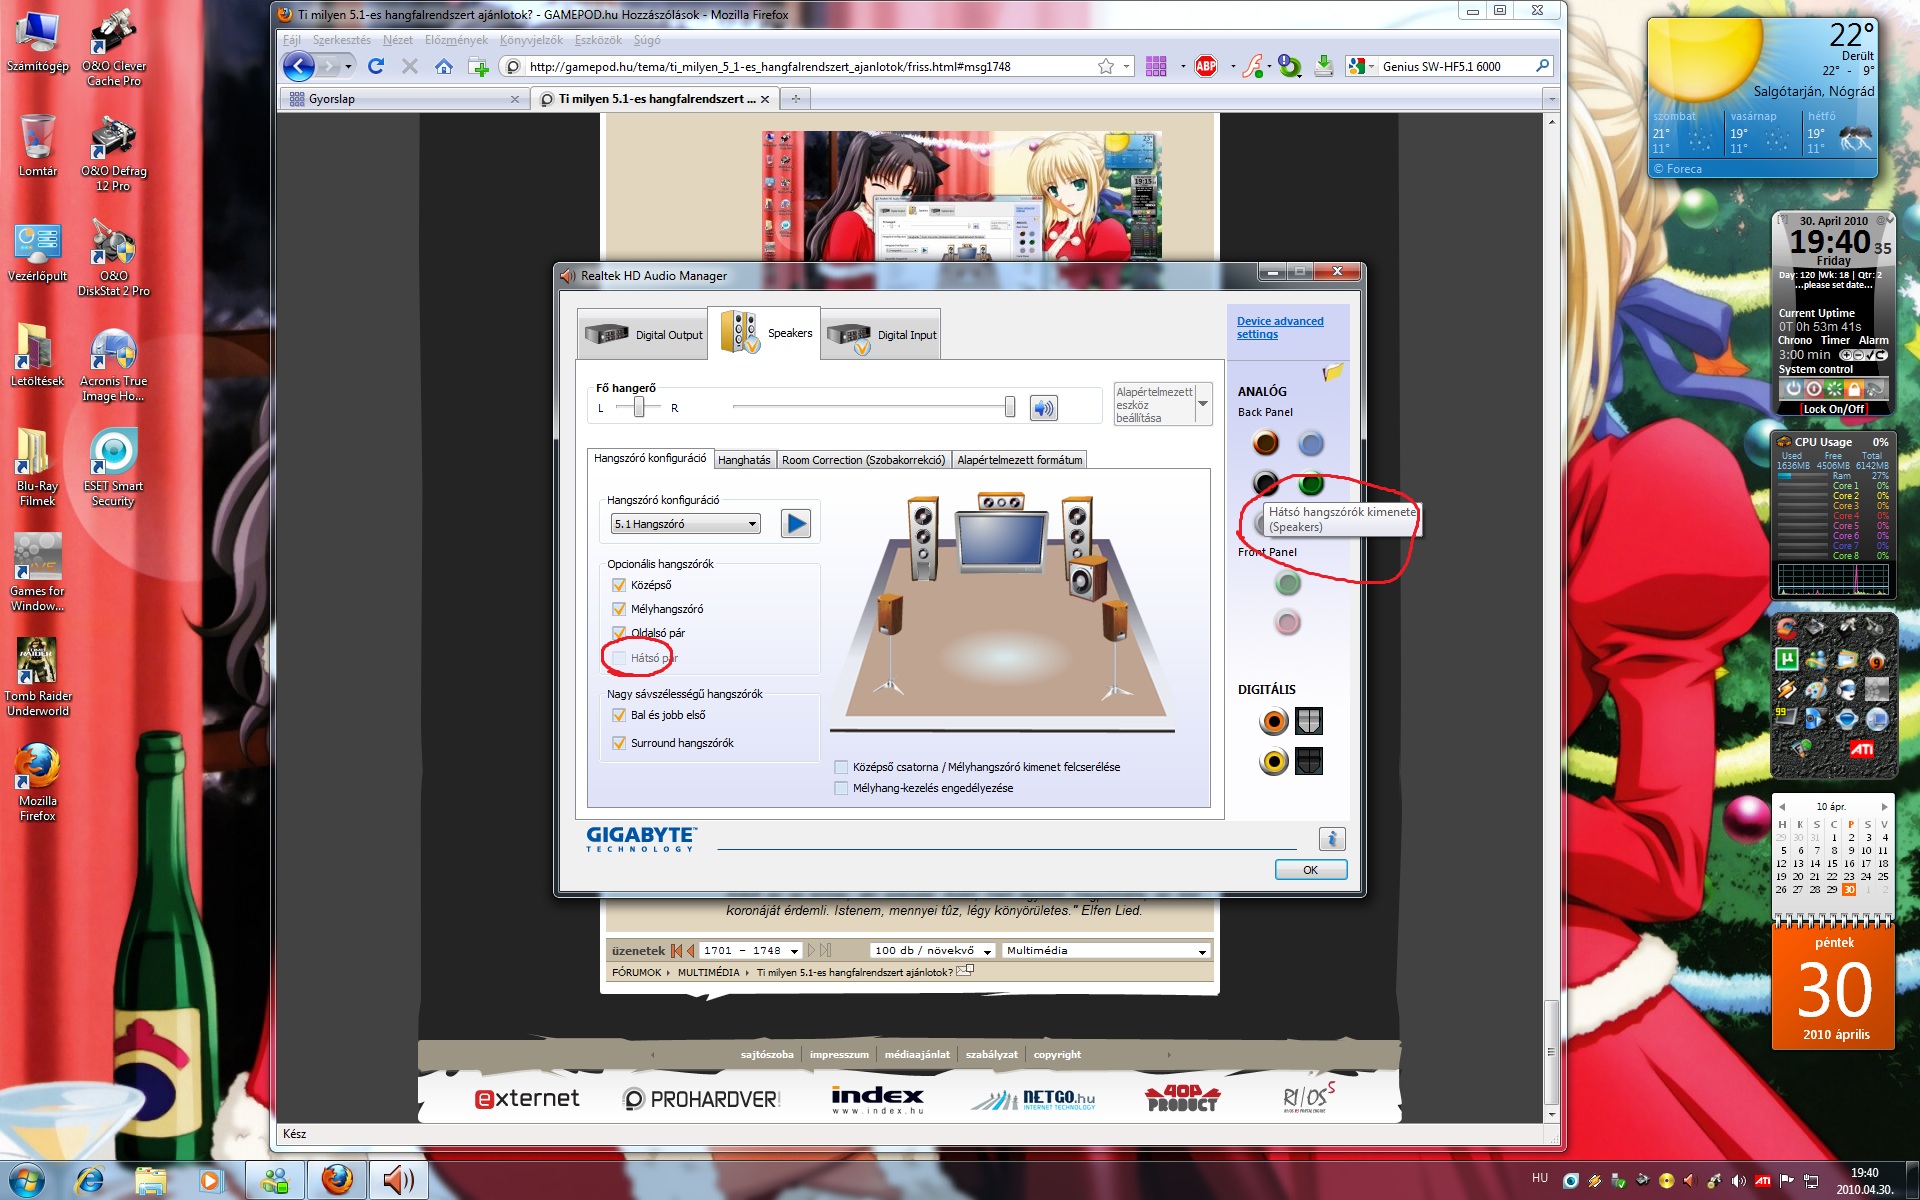Open Firefox back/forward history dropdown arrow
1920x1200 pixels.
pyautogui.click(x=348, y=66)
